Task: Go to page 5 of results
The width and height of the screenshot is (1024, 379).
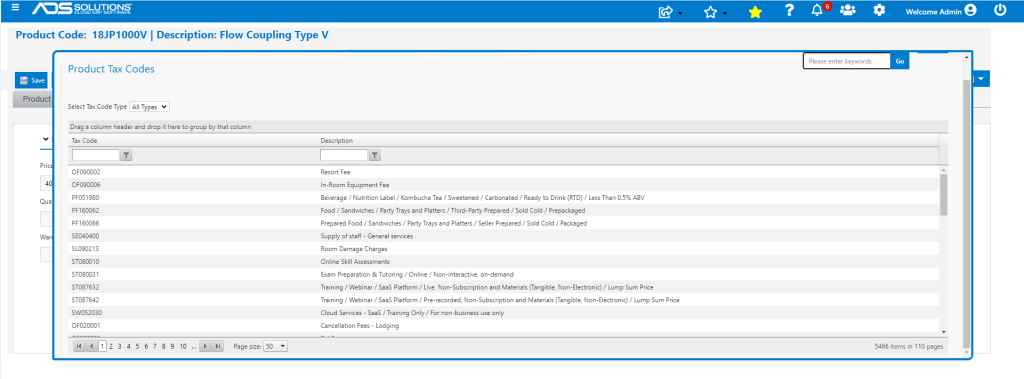Action: (137, 346)
